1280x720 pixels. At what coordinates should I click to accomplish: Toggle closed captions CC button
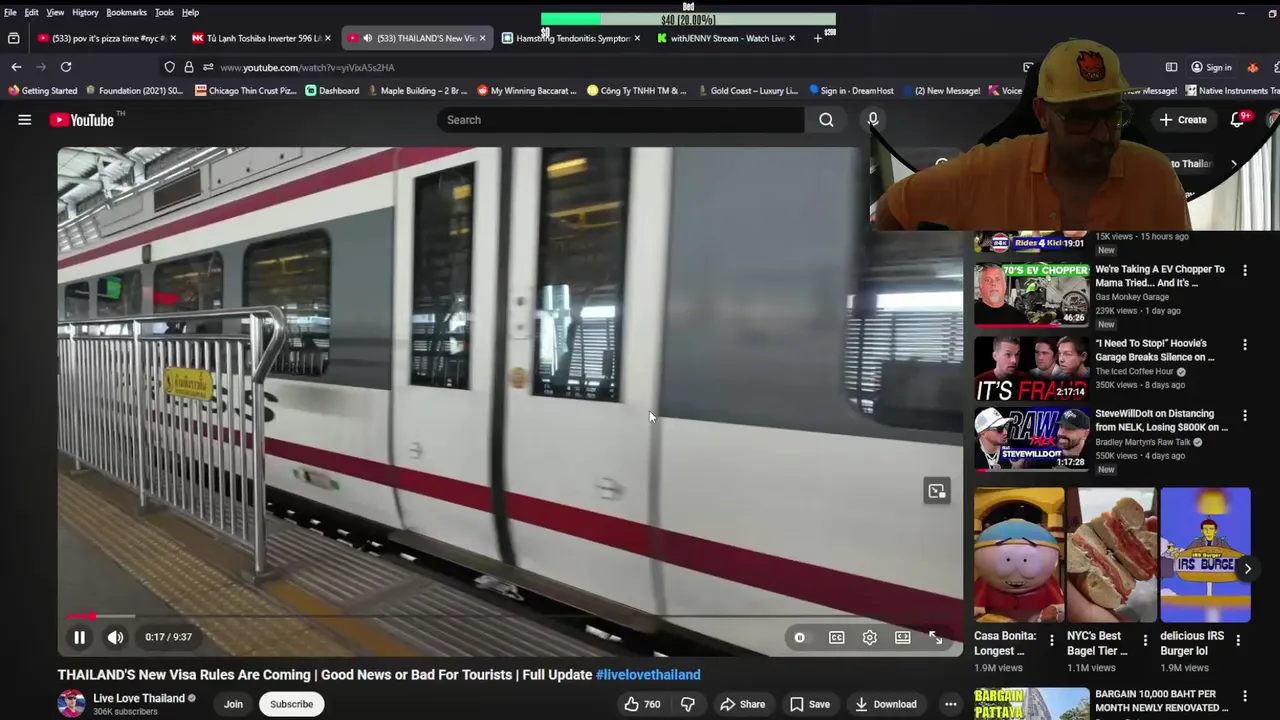point(836,637)
